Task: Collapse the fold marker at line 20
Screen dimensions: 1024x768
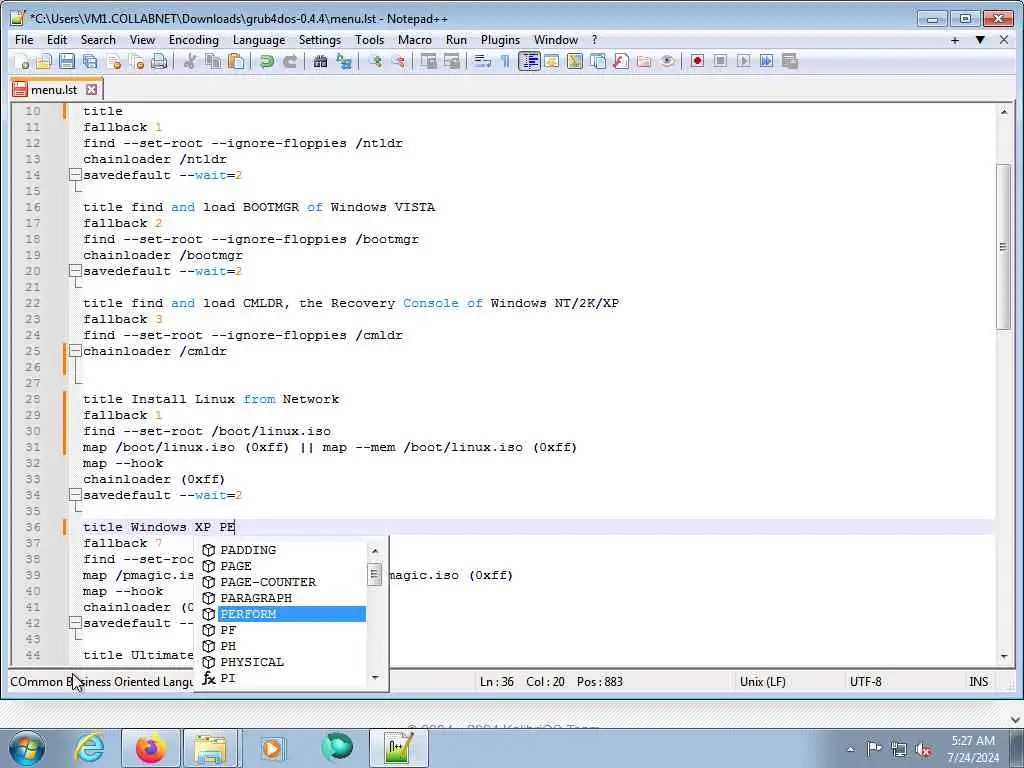Action: click(75, 271)
